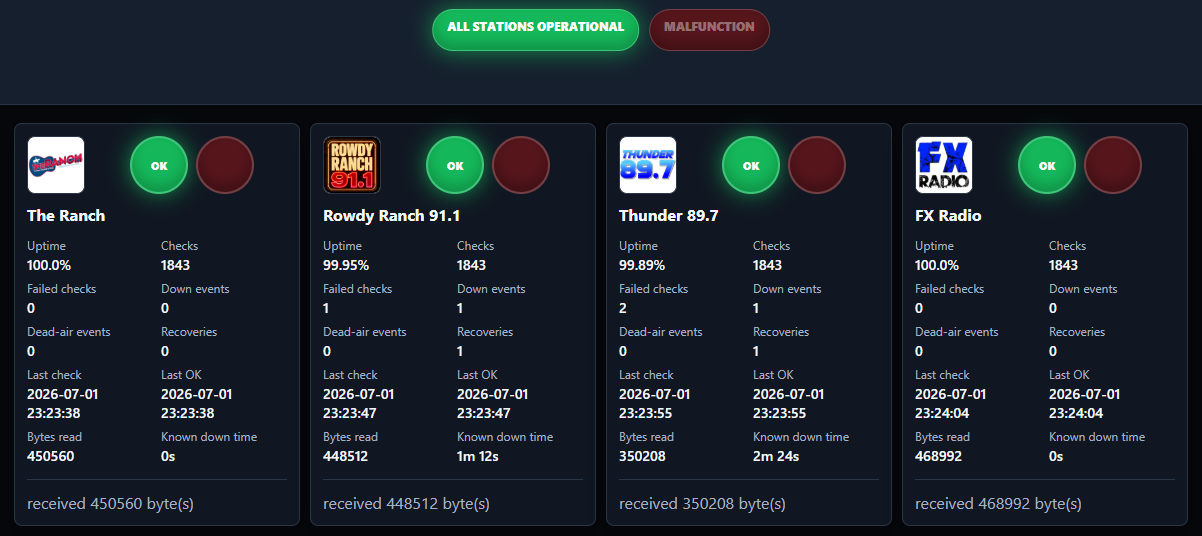1202x536 pixels.
Task: Click Rowdy Ranch Last OK timestamp
Action: (493, 403)
